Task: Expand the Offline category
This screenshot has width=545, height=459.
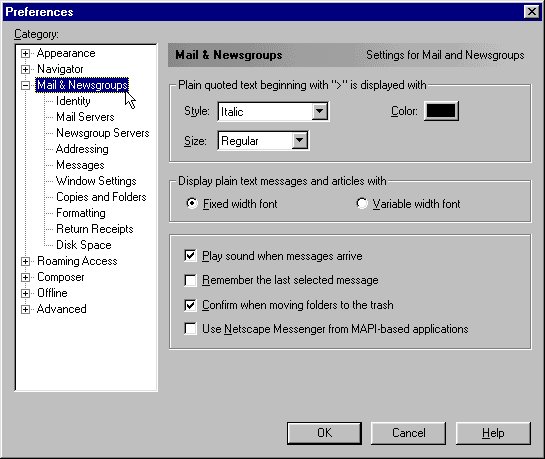Action: click(x=25, y=293)
